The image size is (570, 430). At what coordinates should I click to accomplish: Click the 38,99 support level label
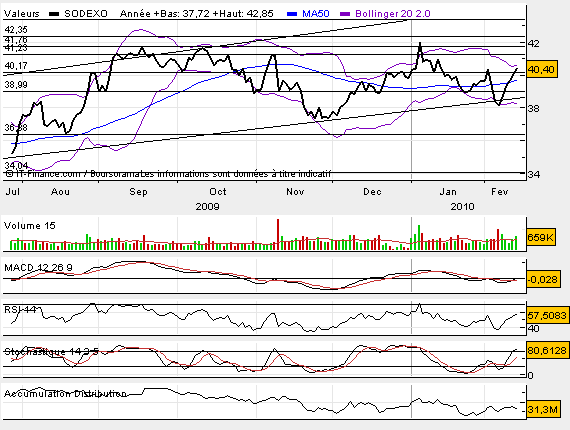coord(16,85)
